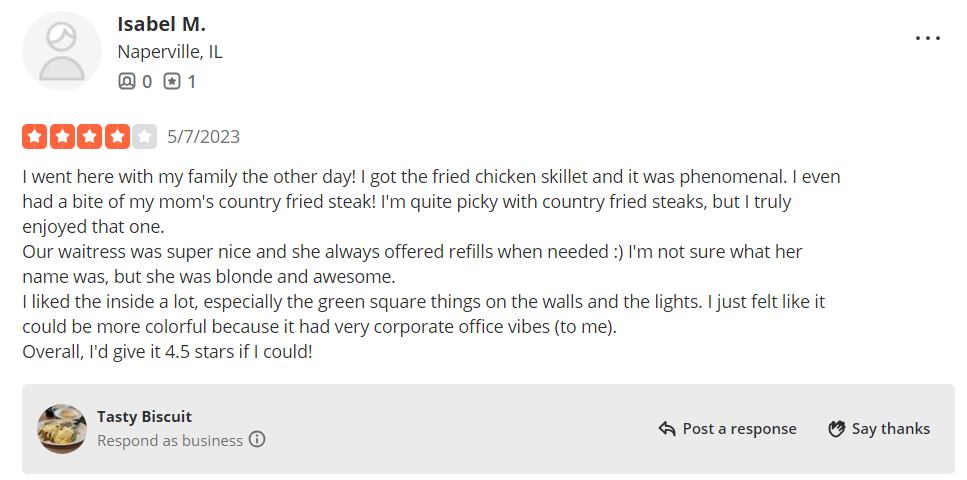Click the friends count icon
Screen dimensions: 967x480
tap(127, 82)
